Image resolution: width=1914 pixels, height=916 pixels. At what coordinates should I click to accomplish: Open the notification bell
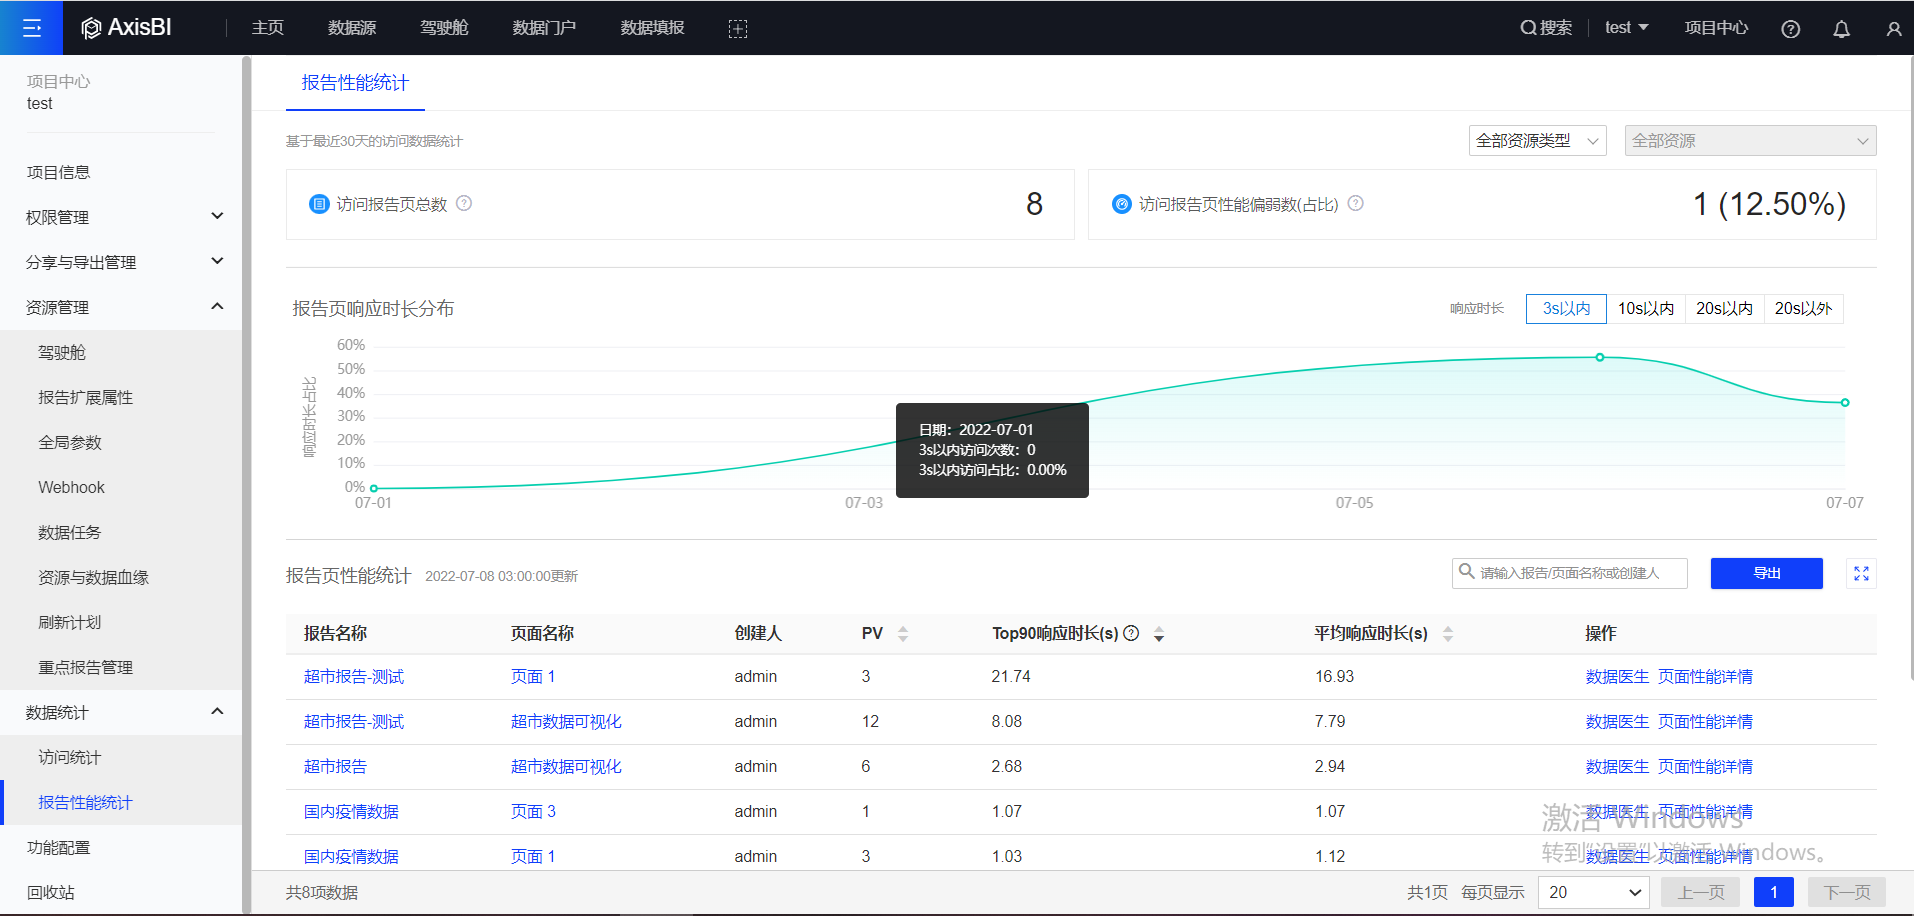coord(1841,29)
